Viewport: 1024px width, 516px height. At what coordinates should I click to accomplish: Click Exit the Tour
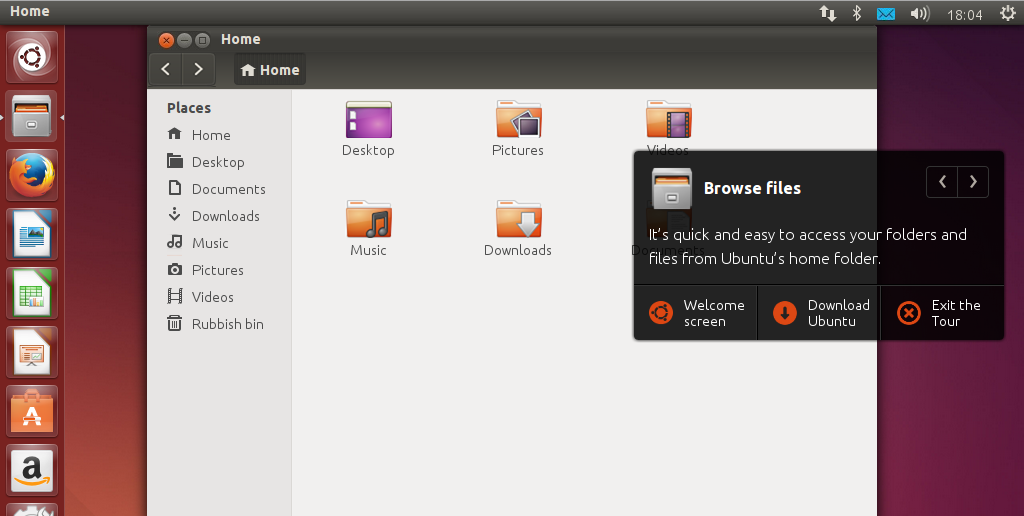coord(942,313)
